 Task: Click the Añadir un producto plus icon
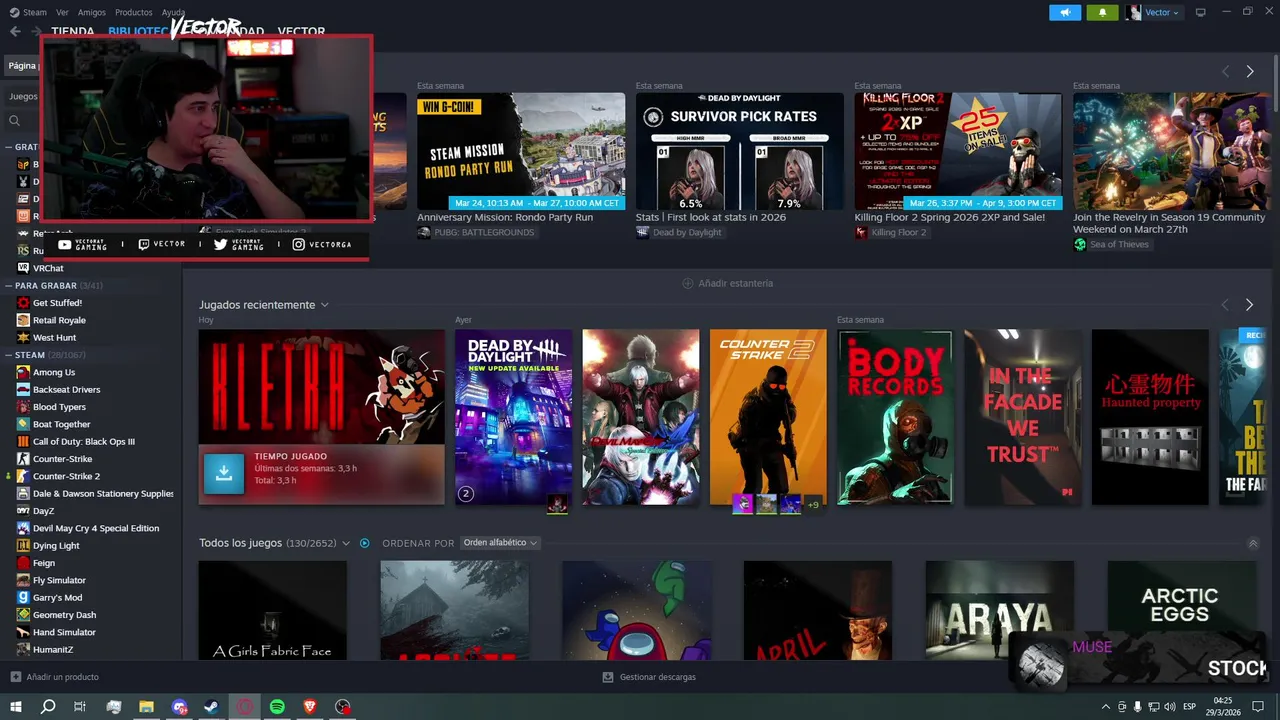pyautogui.click(x=15, y=677)
